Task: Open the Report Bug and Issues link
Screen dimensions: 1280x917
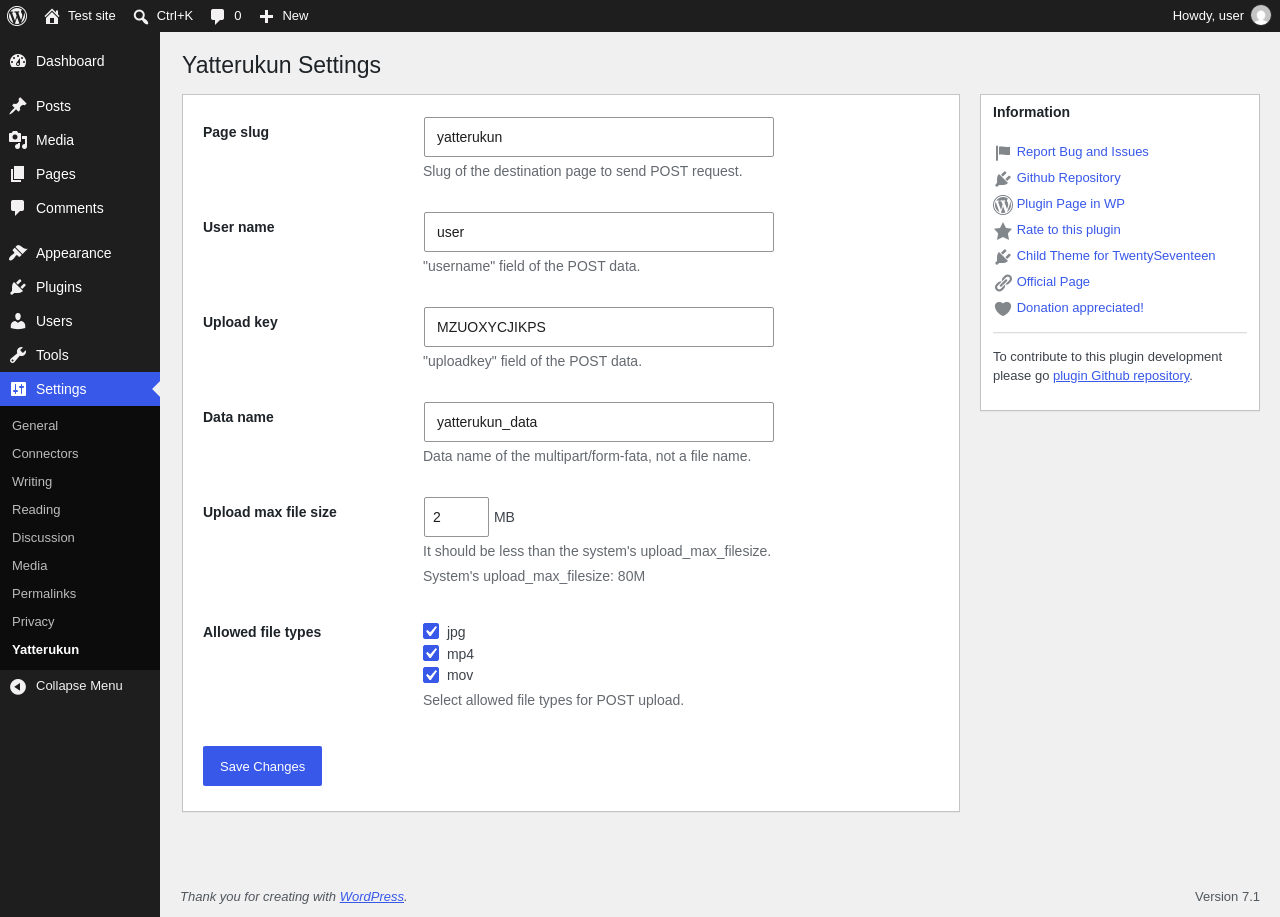Action: click(x=1082, y=152)
